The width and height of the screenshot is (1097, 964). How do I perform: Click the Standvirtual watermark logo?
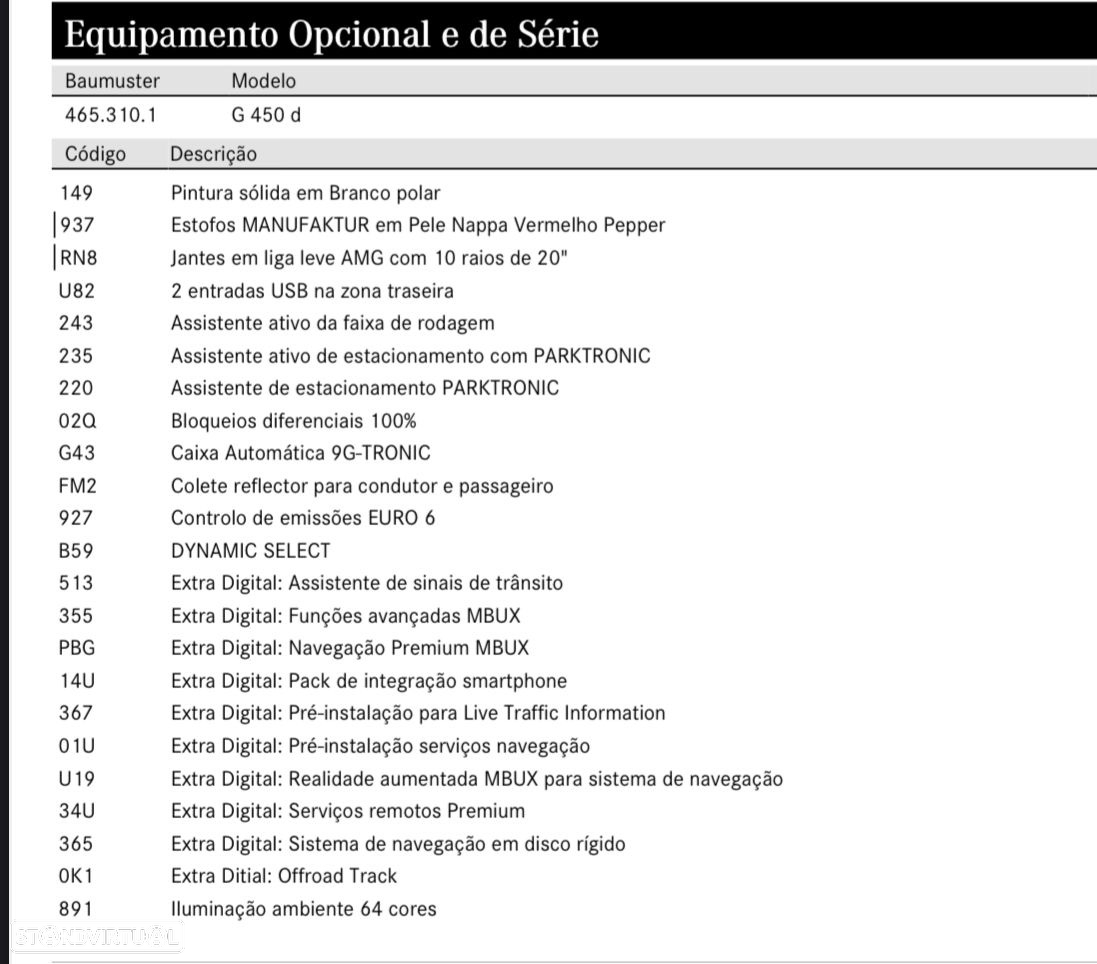pyautogui.click(x=97, y=936)
